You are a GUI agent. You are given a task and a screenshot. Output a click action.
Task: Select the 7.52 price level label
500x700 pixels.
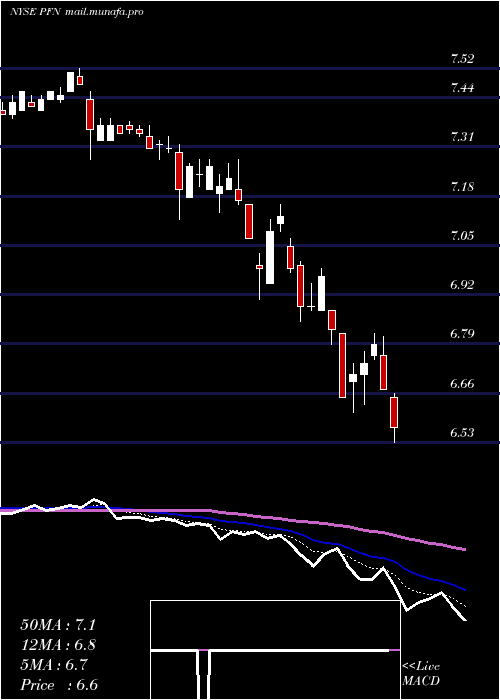point(462,58)
